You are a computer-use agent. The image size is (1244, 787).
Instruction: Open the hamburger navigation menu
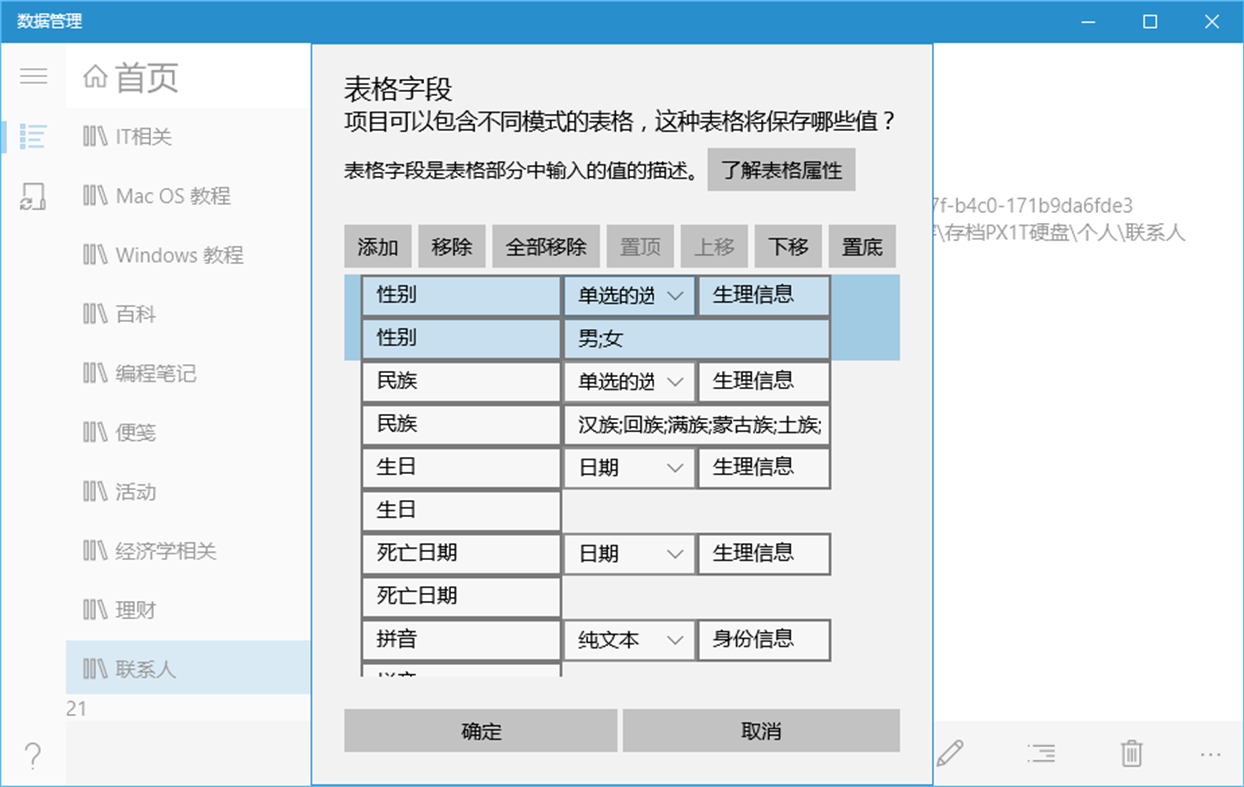[x=33, y=77]
